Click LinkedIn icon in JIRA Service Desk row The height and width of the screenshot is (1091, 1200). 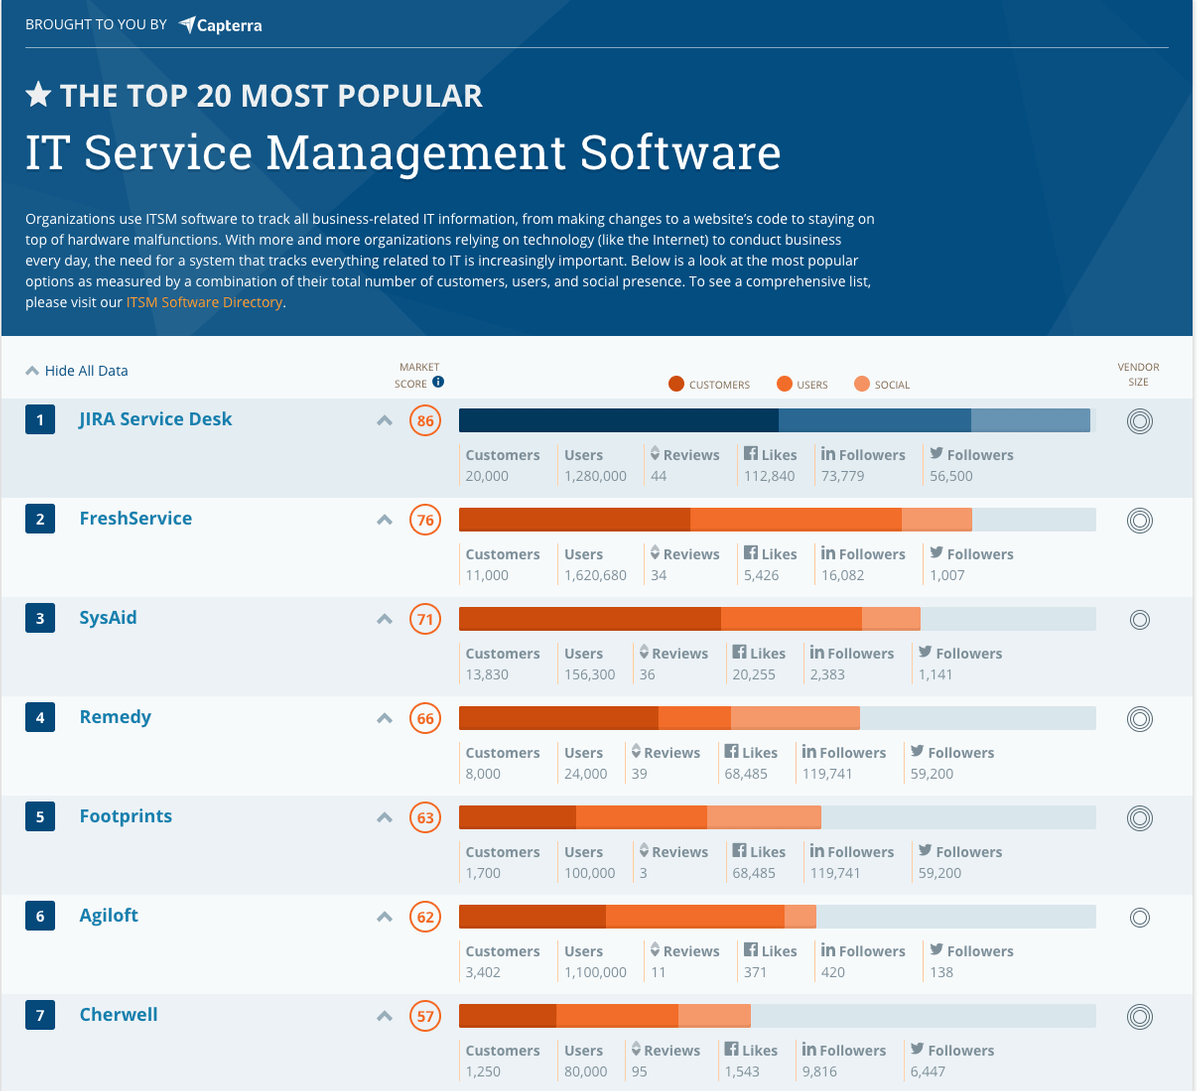(828, 454)
